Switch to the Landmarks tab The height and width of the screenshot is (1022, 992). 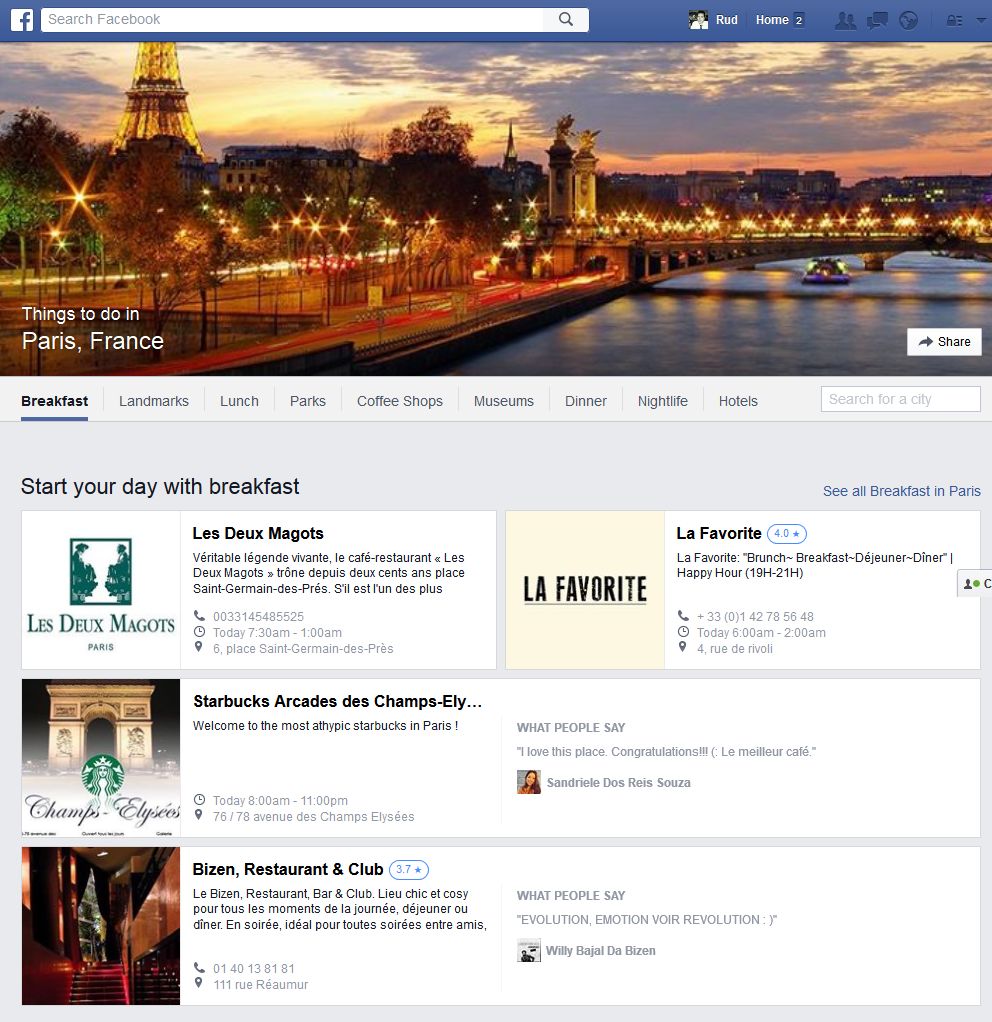[x=154, y=401]
